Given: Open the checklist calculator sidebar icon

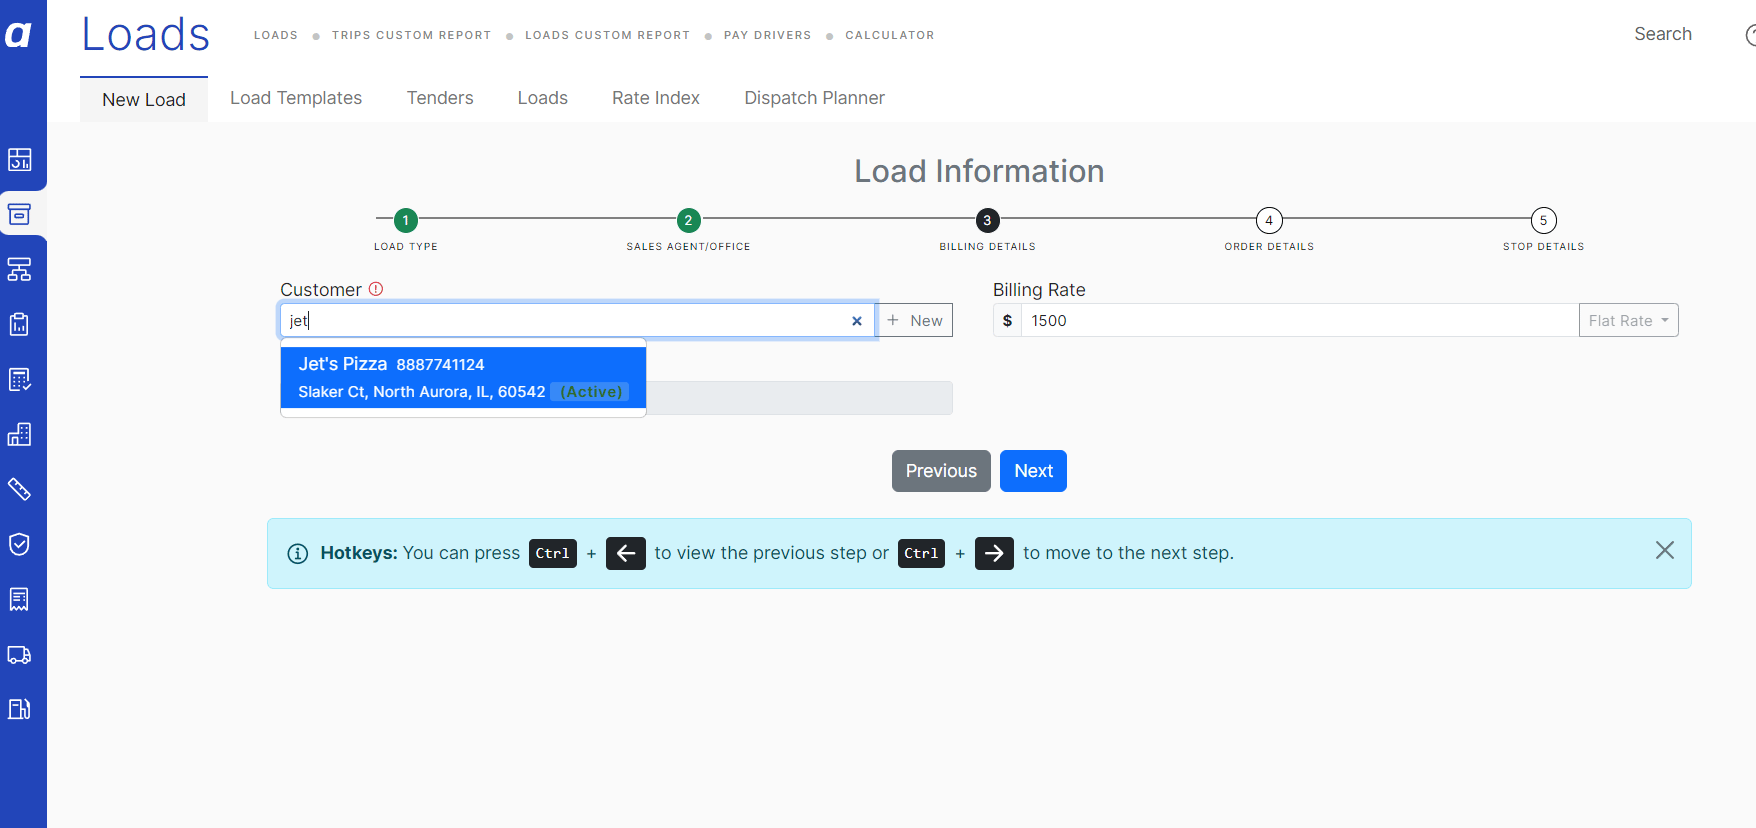Looking at the screenshot, I should tap(19, 379).
